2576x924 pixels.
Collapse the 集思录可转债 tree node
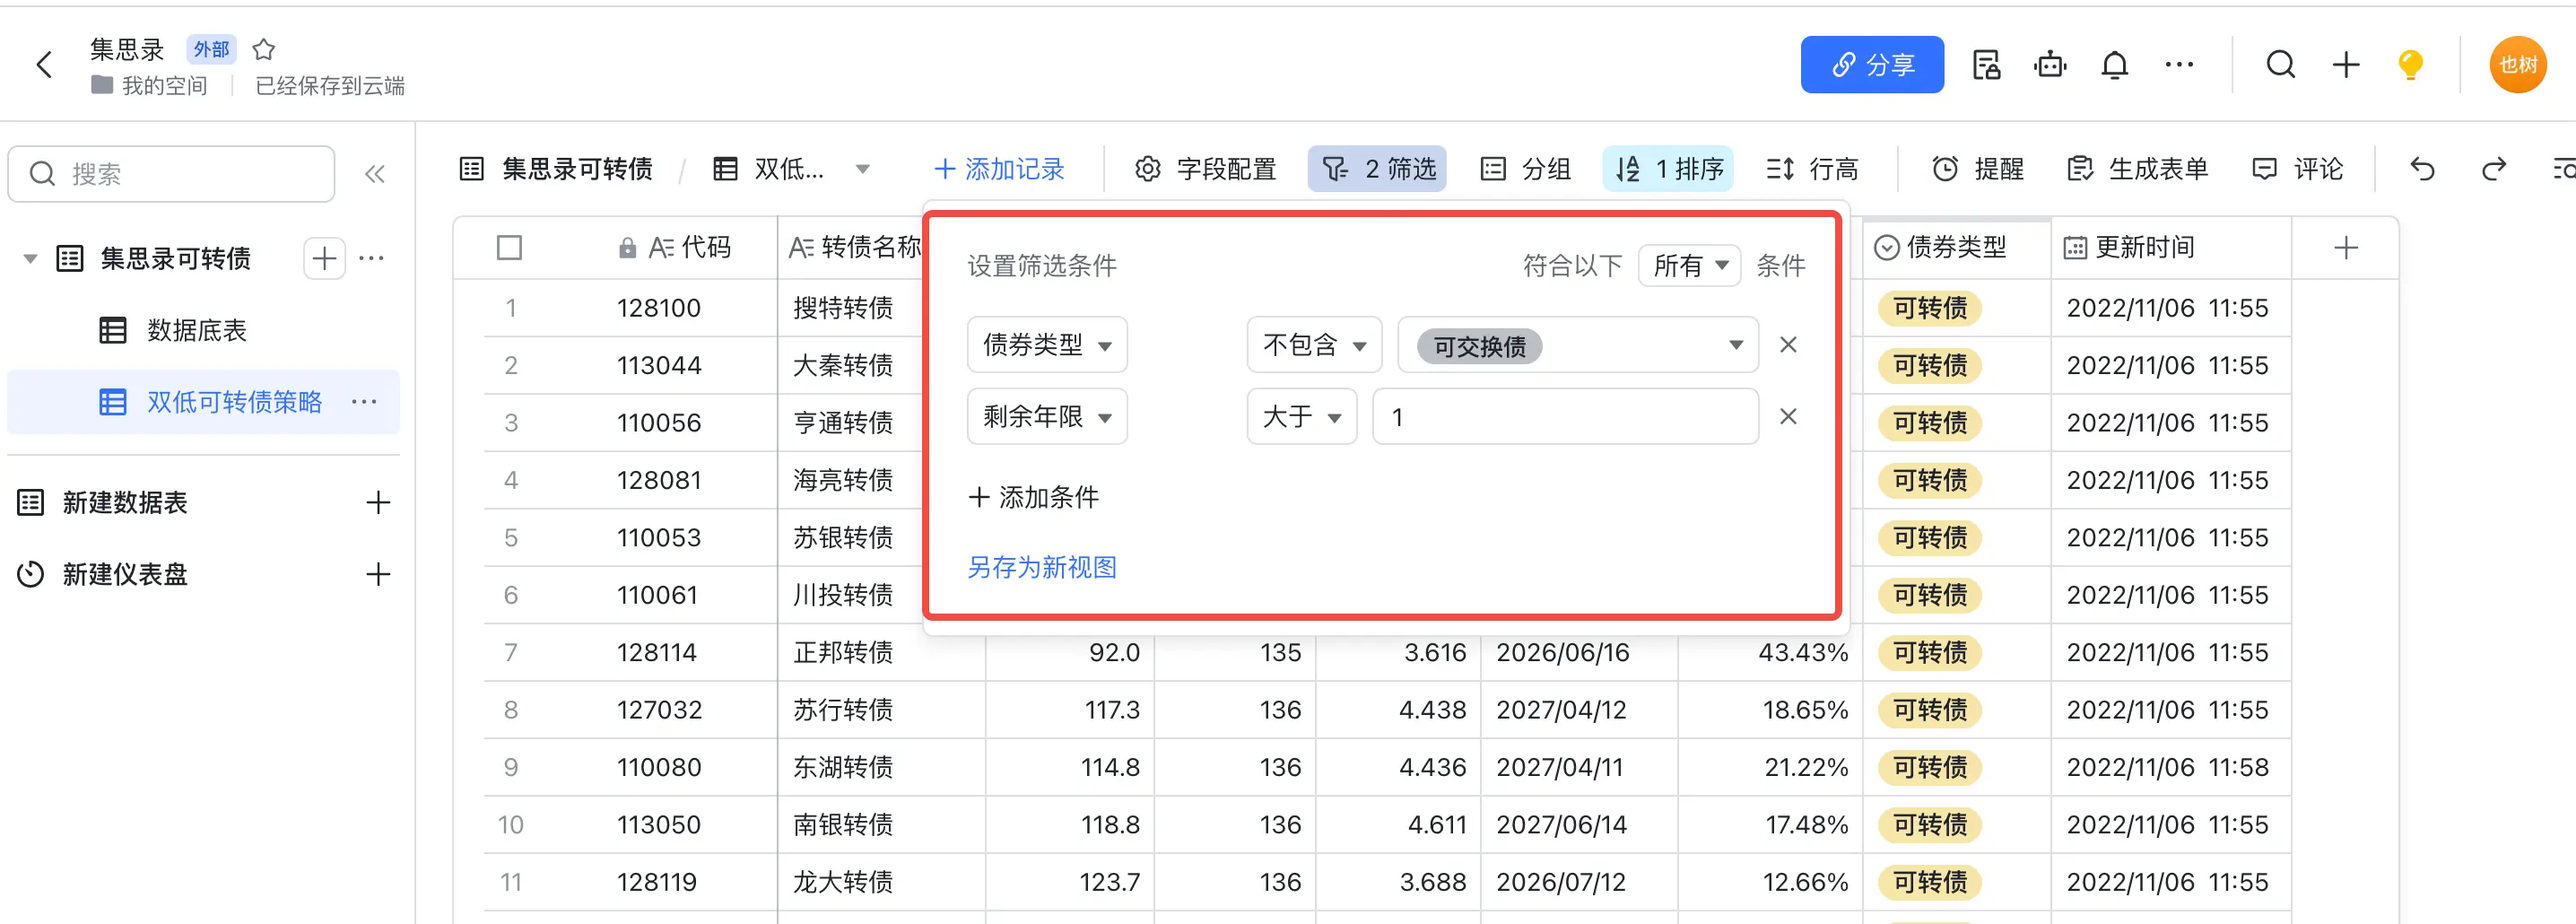(30, 259)
